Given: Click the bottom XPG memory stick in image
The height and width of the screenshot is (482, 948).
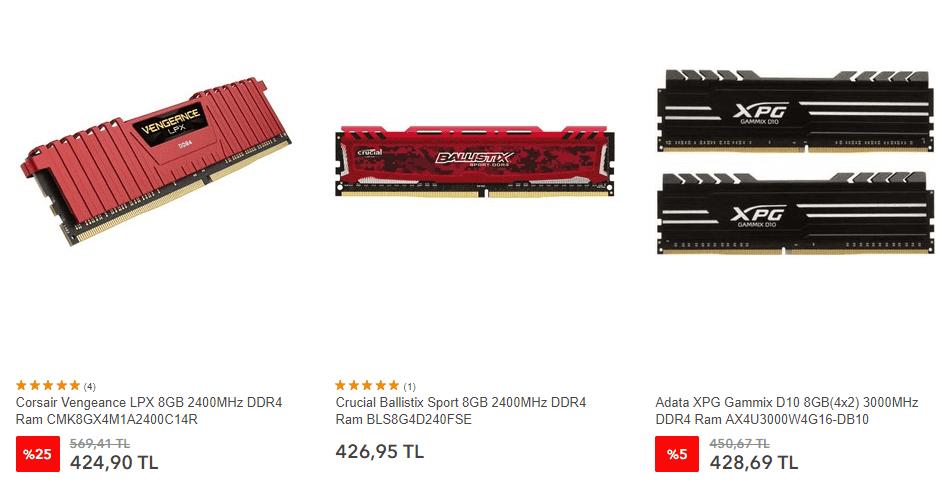Looking at the screenshot, I should coord(793,213).
